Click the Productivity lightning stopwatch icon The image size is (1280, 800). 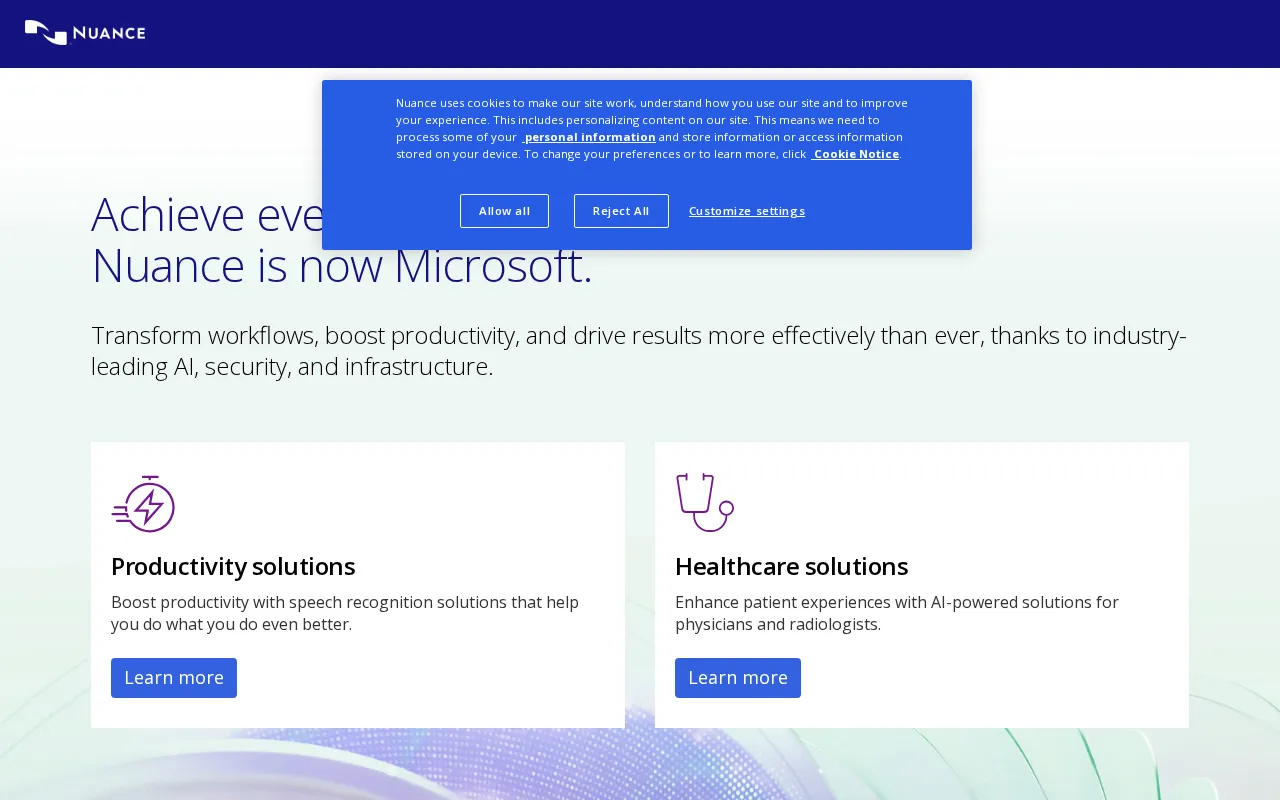(x=143, y=503)
